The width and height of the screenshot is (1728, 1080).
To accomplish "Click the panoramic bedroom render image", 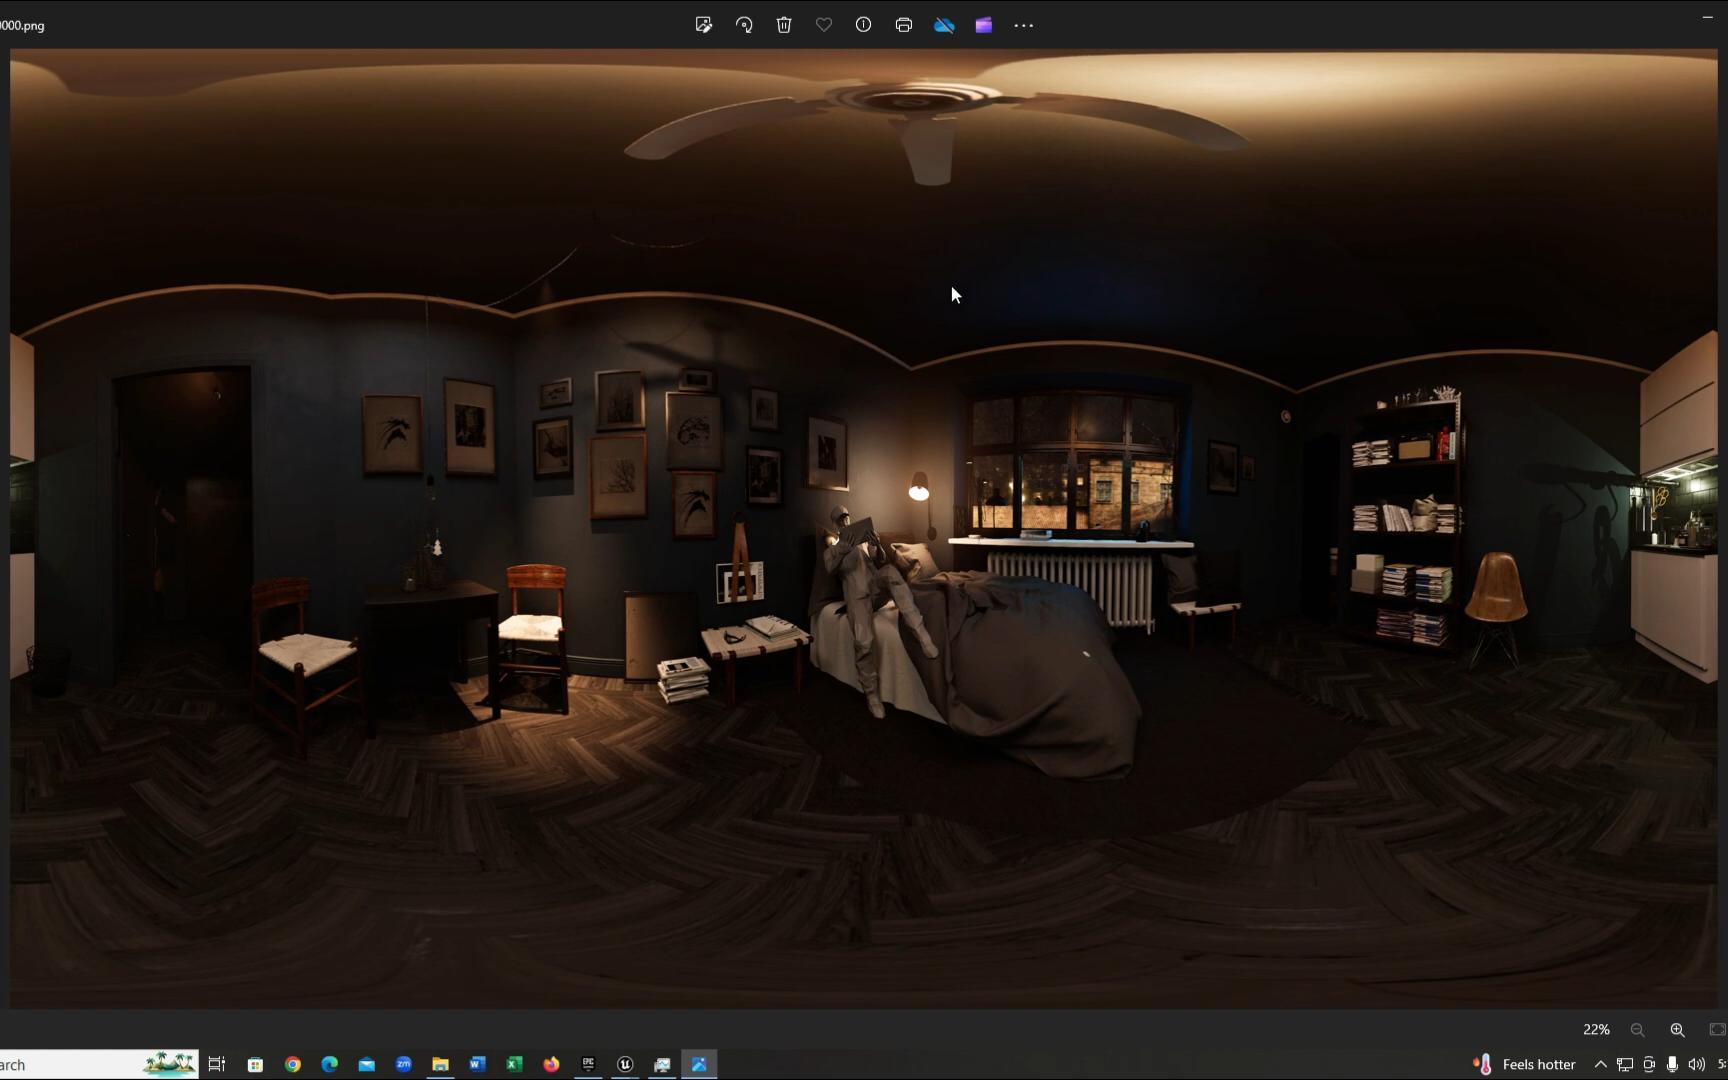I will [864, 528].
